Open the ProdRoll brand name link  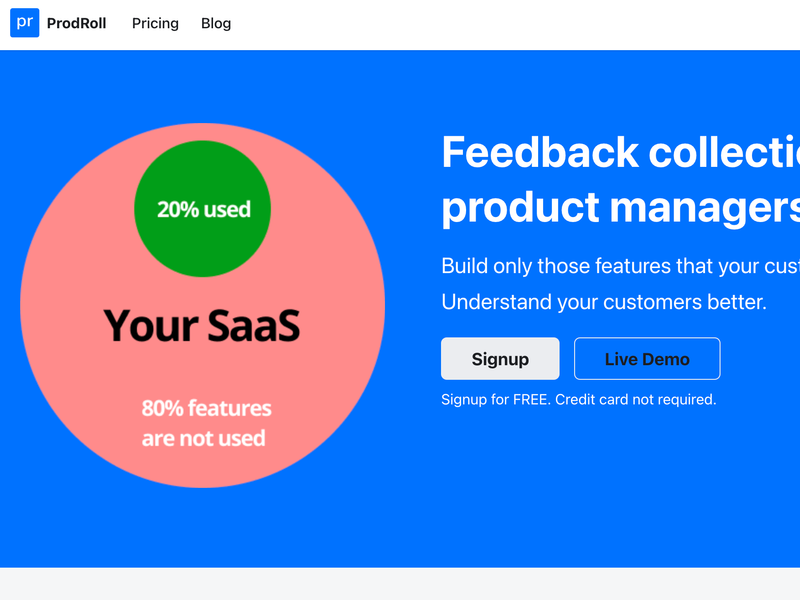point(76,23)
